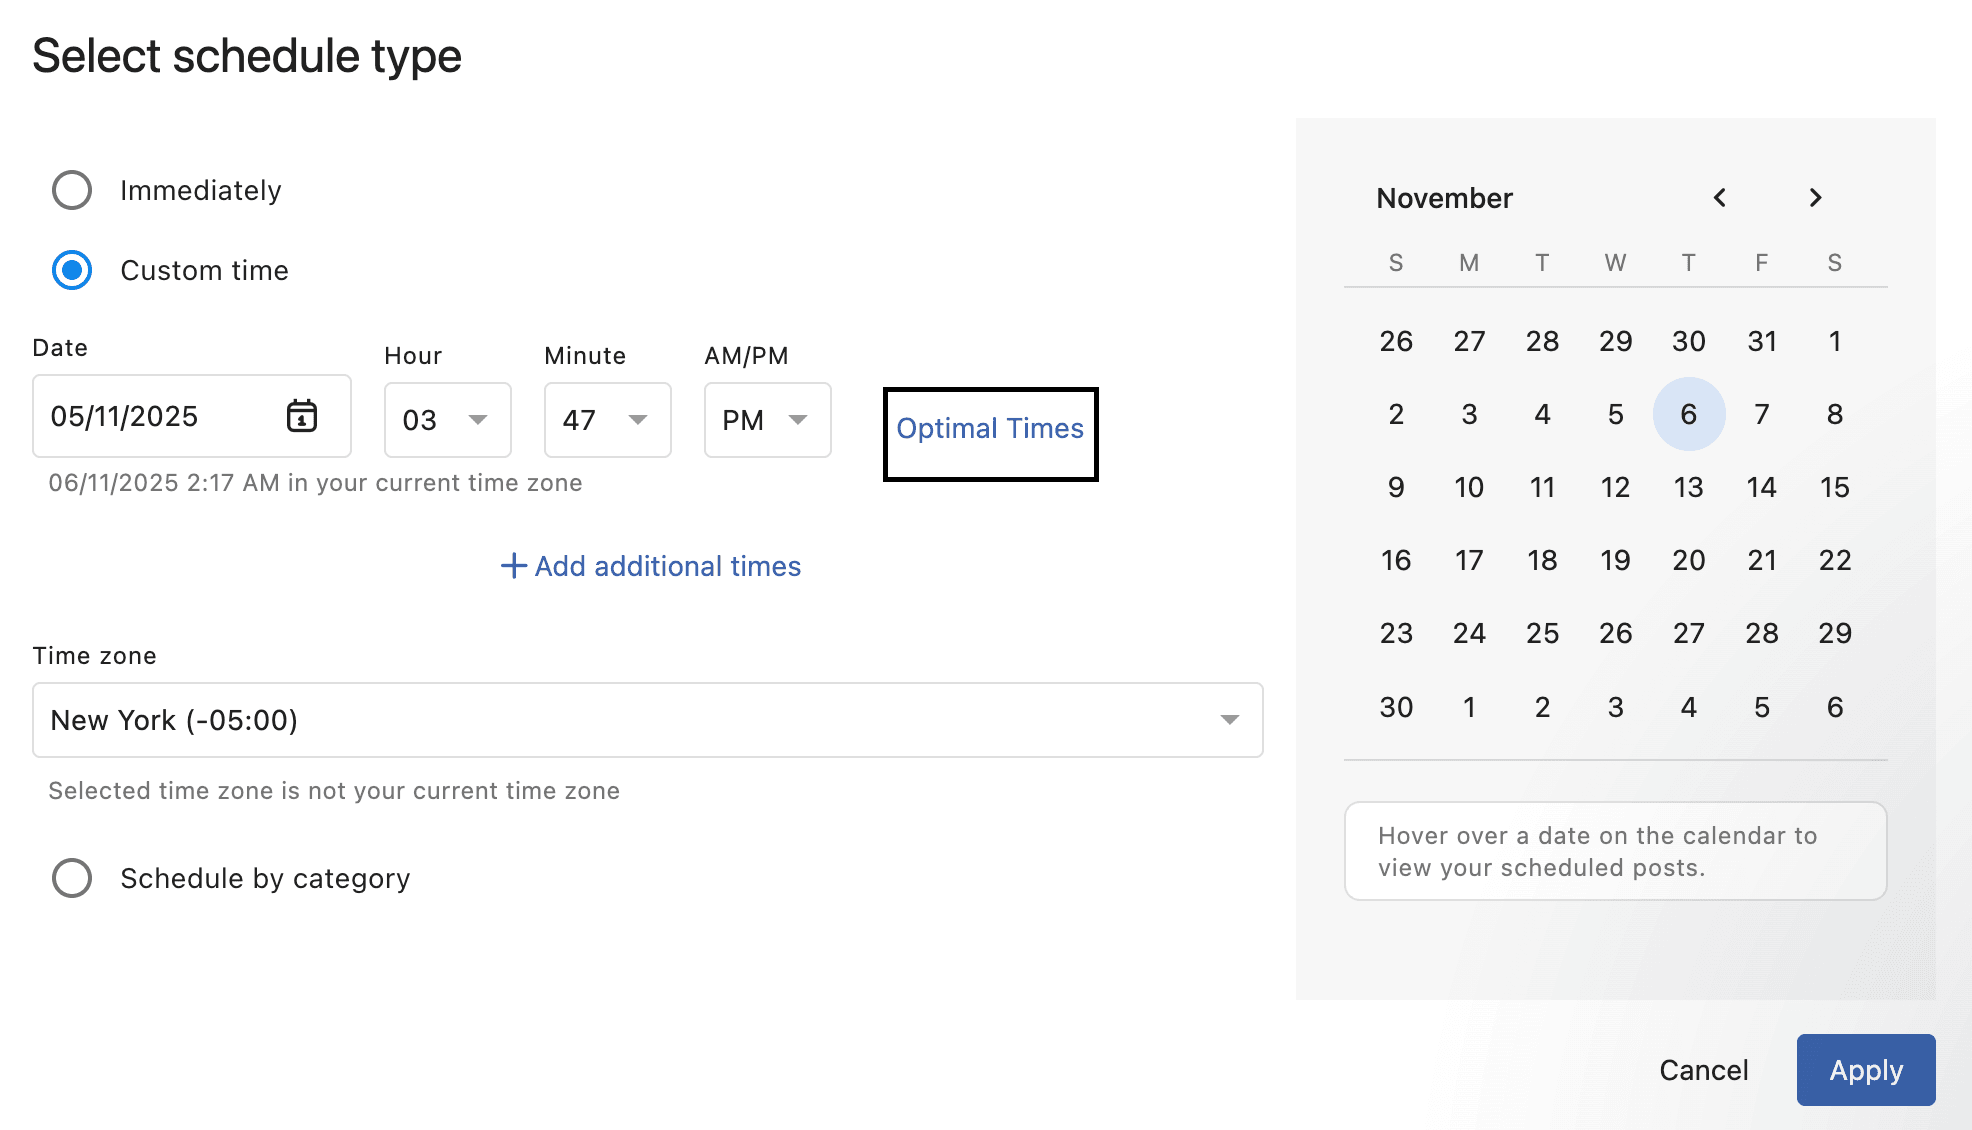The image size is (1972, 1130).
Task: Open the Time zone dropdown for New York
Action: 647,720
